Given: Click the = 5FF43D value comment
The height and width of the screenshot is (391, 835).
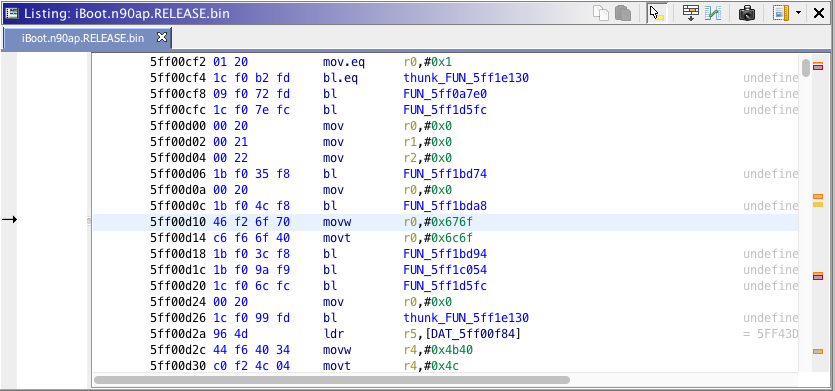Looking at the screenshot, I should [x=771, y=334].
